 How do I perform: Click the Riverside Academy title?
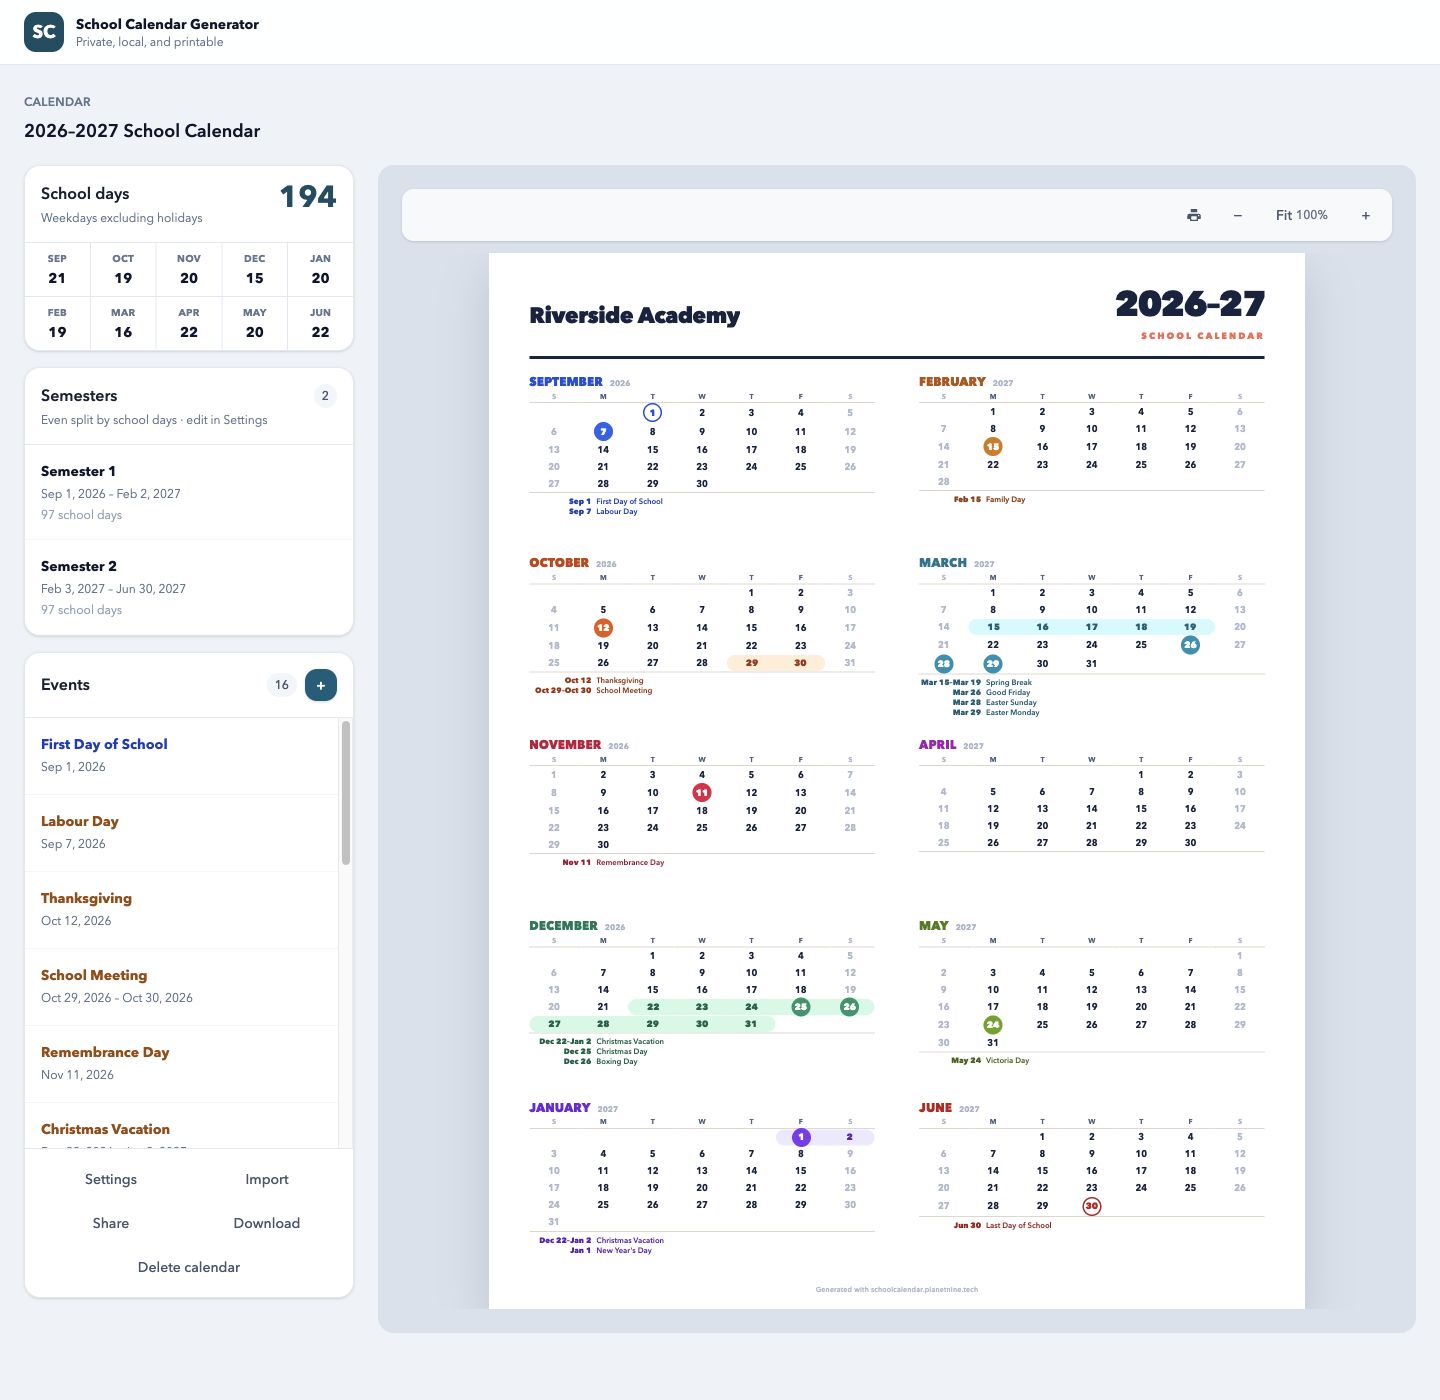(635, 316)
